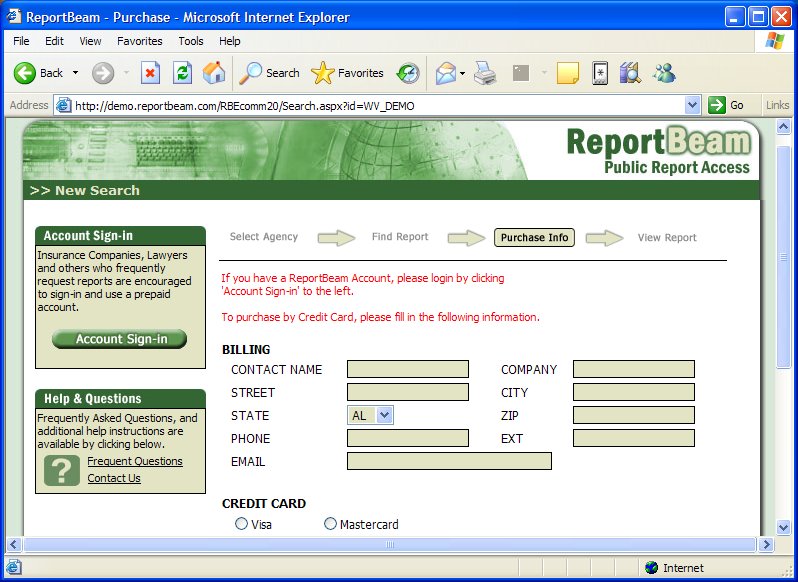Open the Contact Us link
798x582 pixels.
114,478
